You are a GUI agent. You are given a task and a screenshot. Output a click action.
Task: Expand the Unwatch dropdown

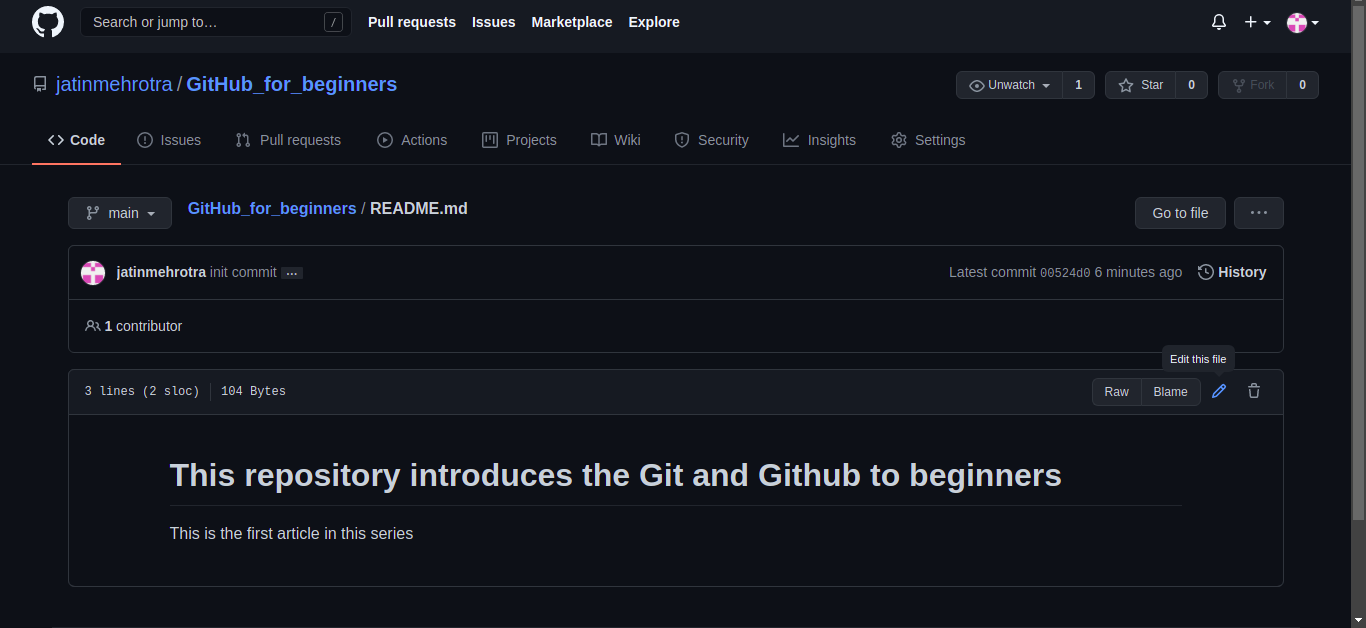coord(1009,85)
